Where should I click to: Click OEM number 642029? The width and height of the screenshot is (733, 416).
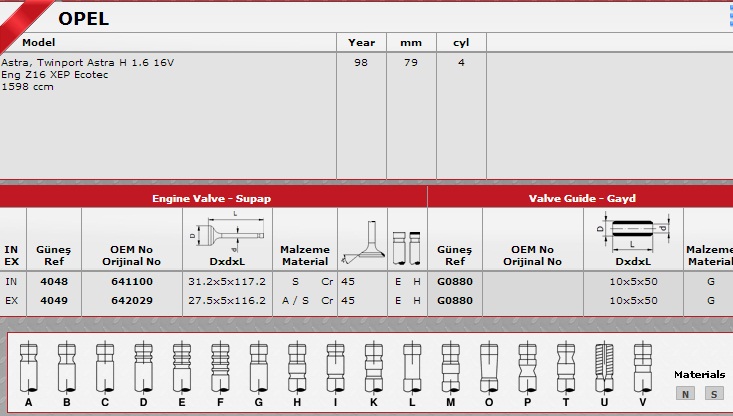point(130,300)
